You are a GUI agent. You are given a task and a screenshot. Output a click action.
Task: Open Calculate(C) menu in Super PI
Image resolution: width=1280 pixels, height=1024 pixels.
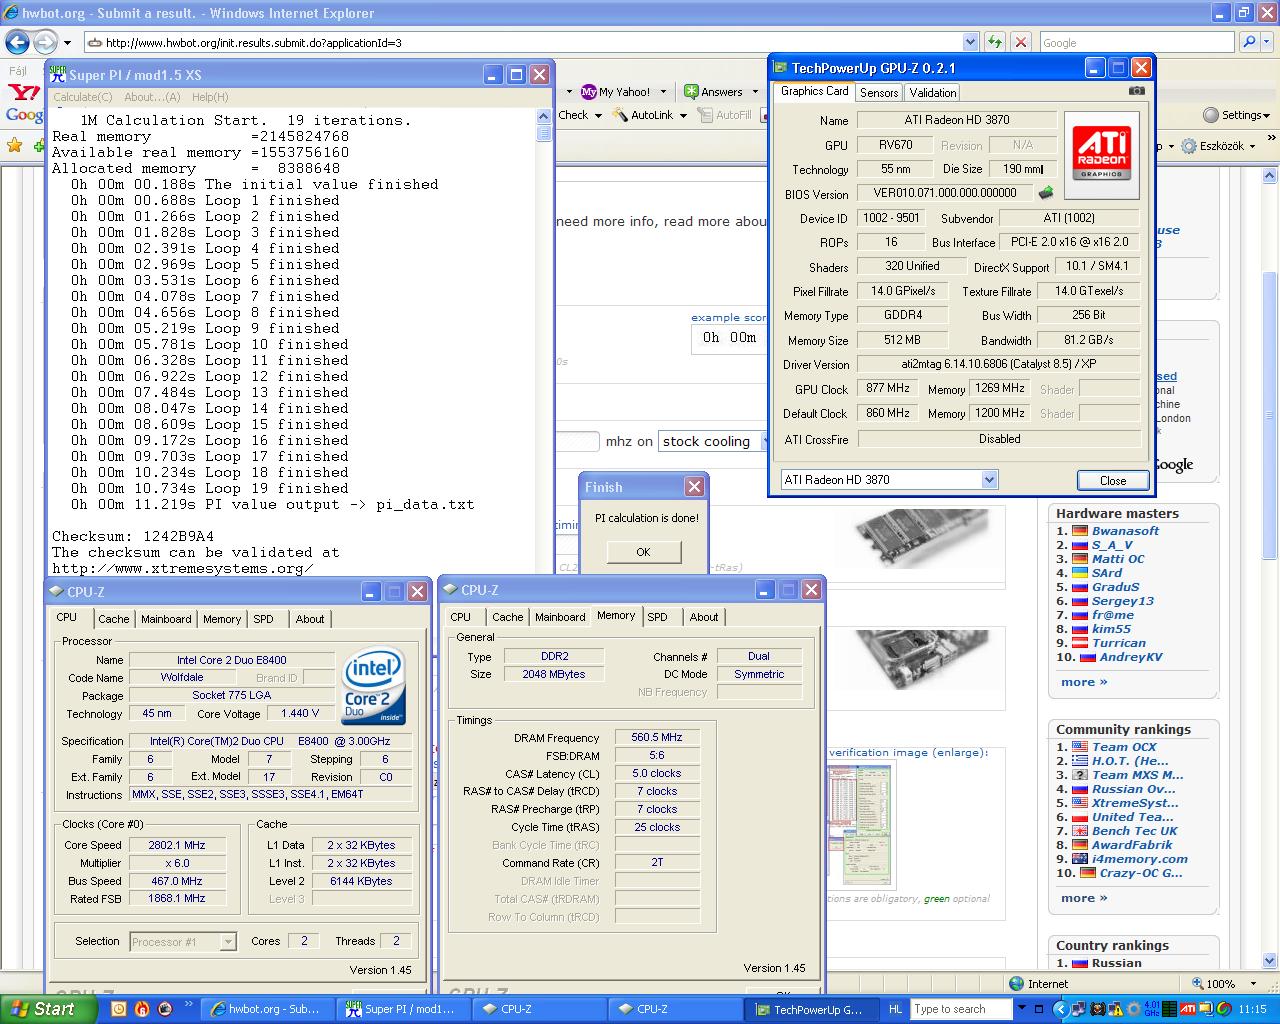(x=82, y=97)
